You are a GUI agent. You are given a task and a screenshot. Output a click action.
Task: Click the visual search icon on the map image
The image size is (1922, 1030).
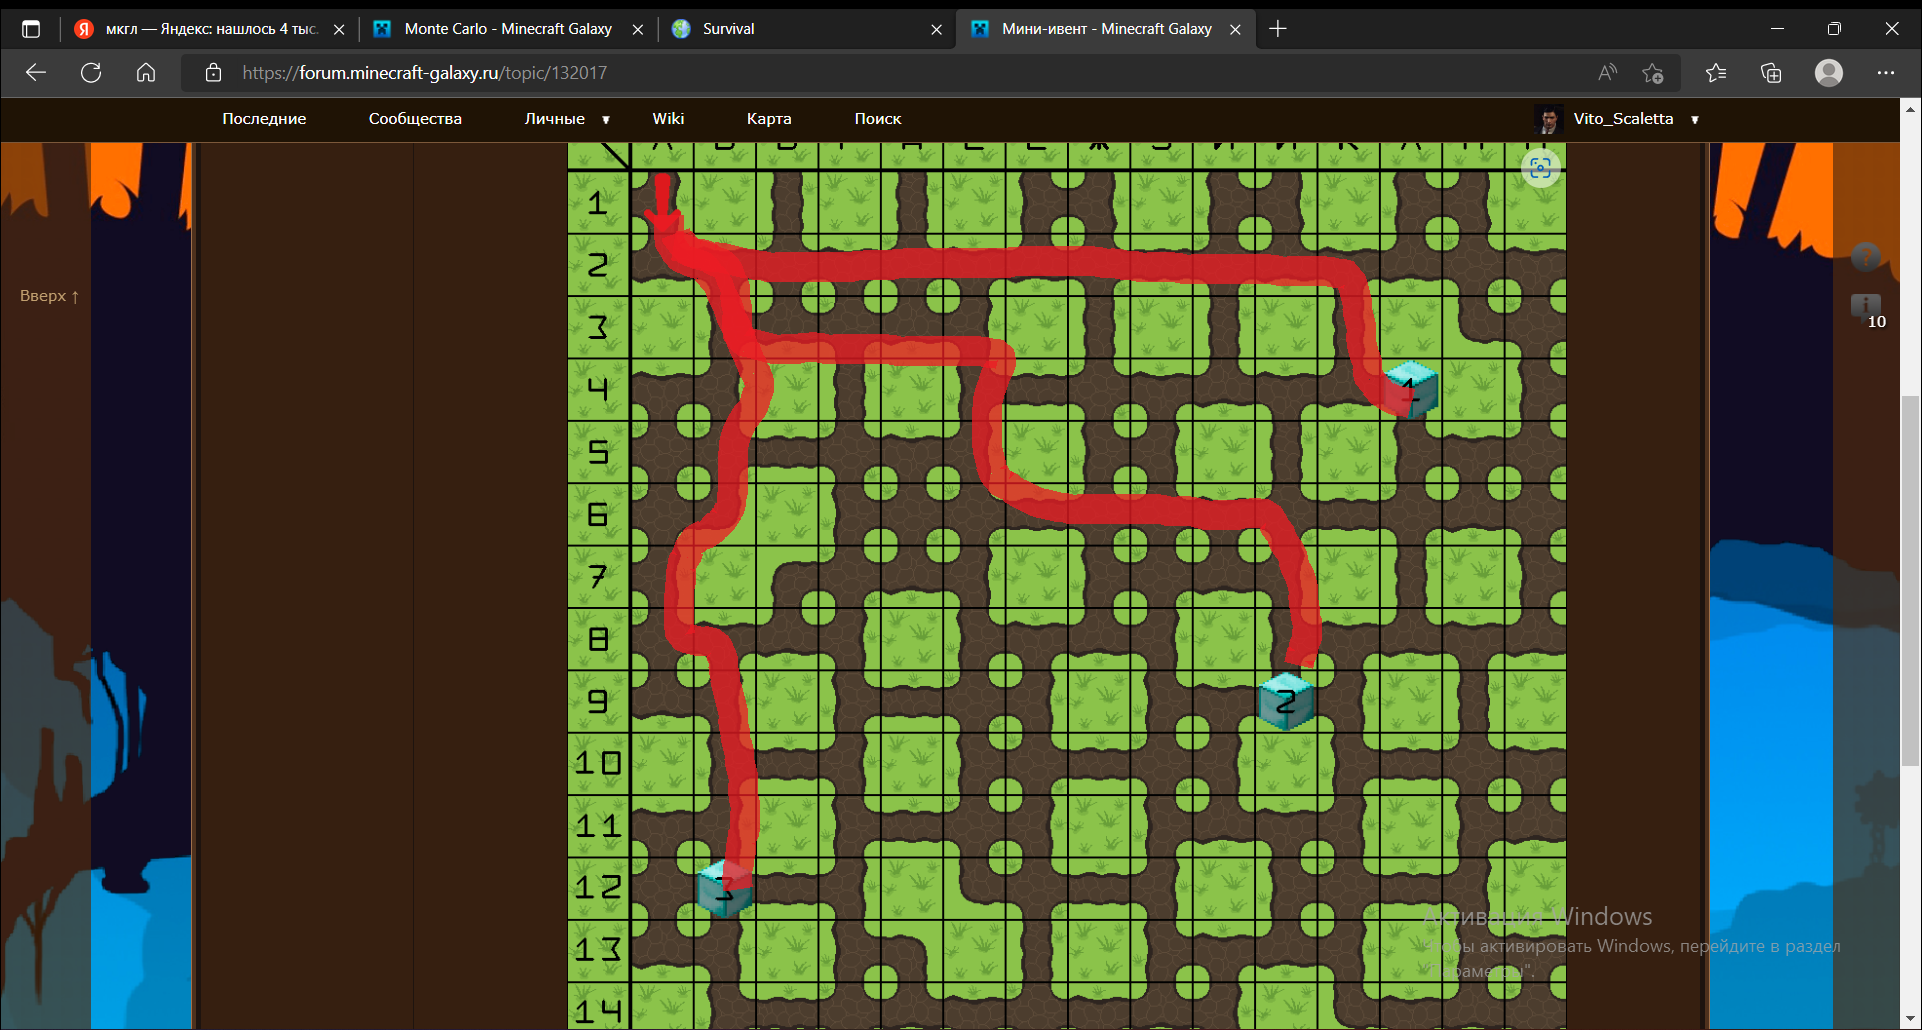coord(1540,168)
